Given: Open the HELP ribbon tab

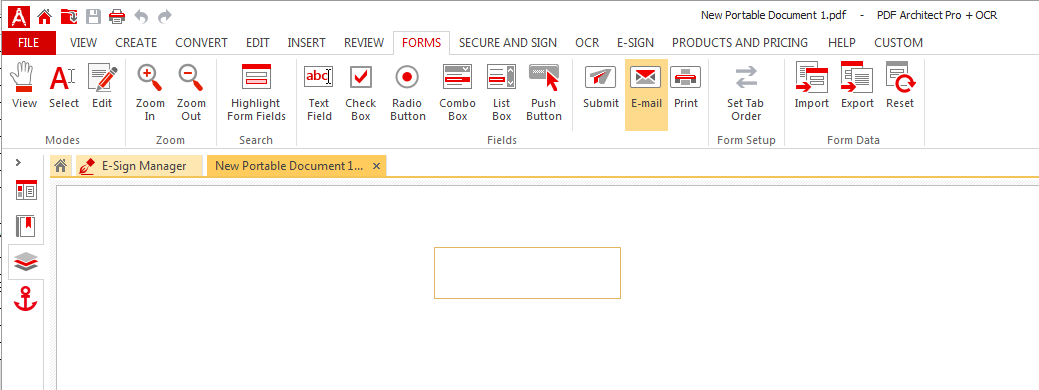Looking at the screenshot, I should click(x=842, y=43).
